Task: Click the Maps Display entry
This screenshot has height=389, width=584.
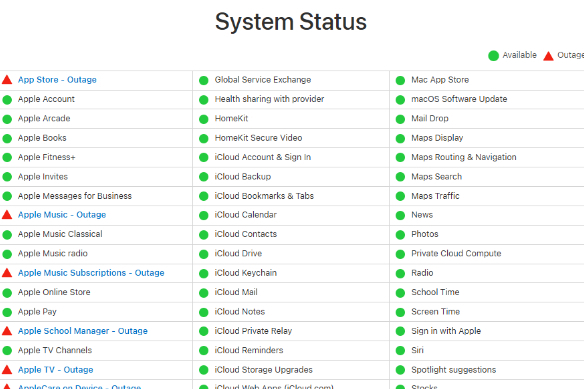Action: click(437, 138)
